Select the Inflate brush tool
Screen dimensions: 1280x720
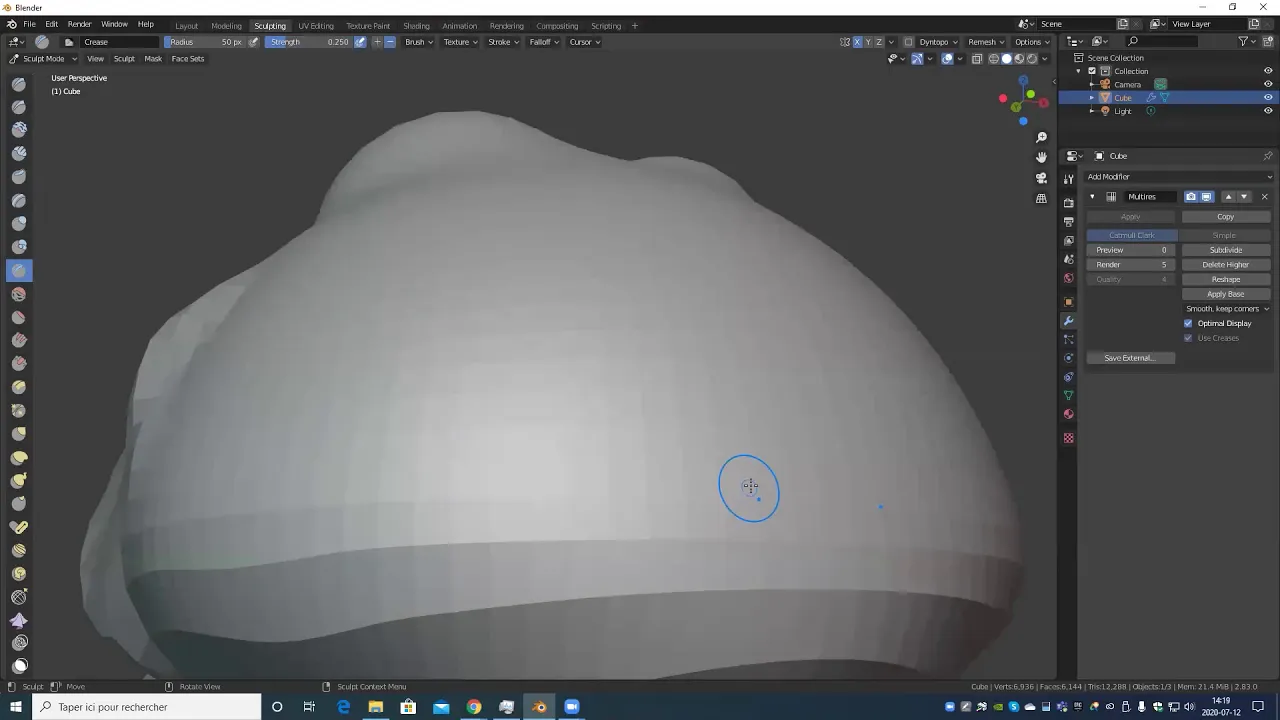point(19,224)
